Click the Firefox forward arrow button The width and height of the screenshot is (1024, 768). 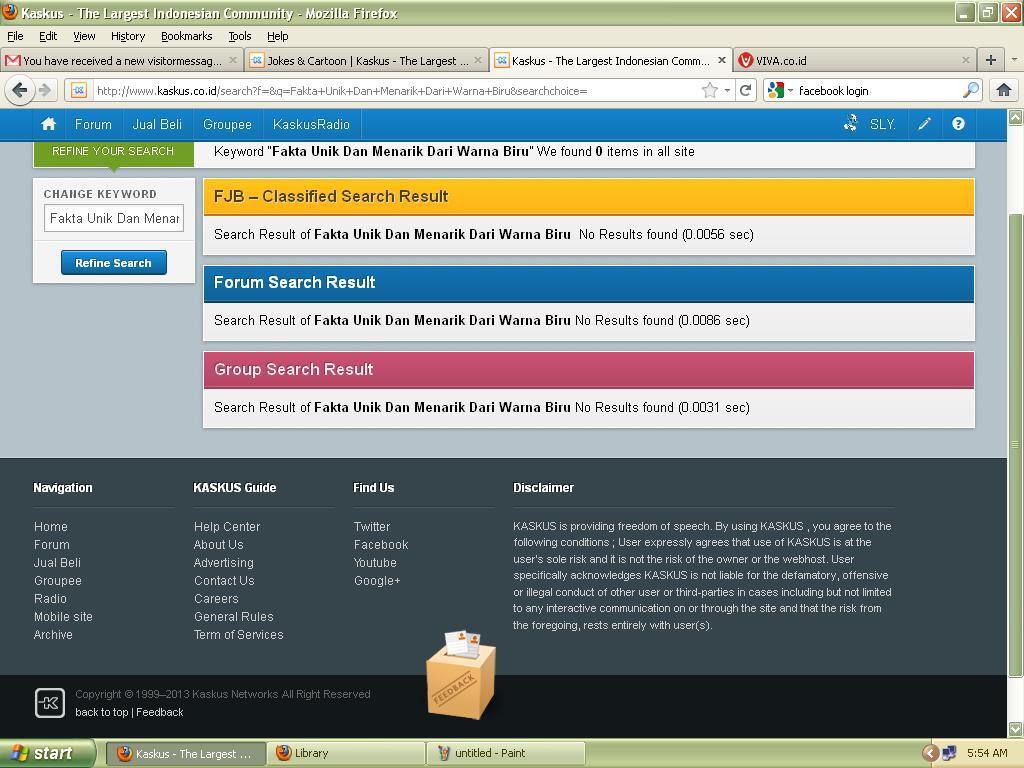(x=44, y=90)
